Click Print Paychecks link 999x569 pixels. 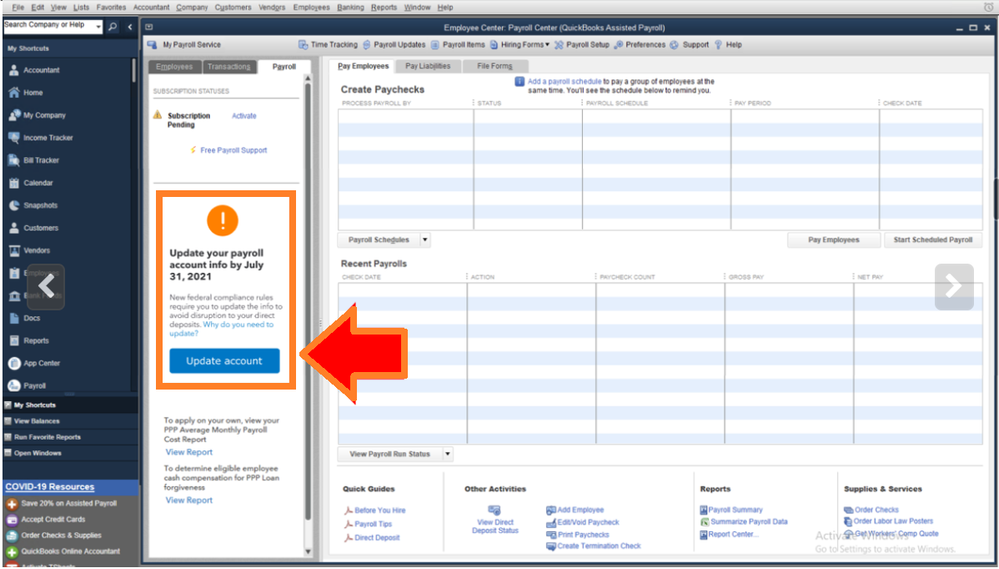click(x=583, y=535)
